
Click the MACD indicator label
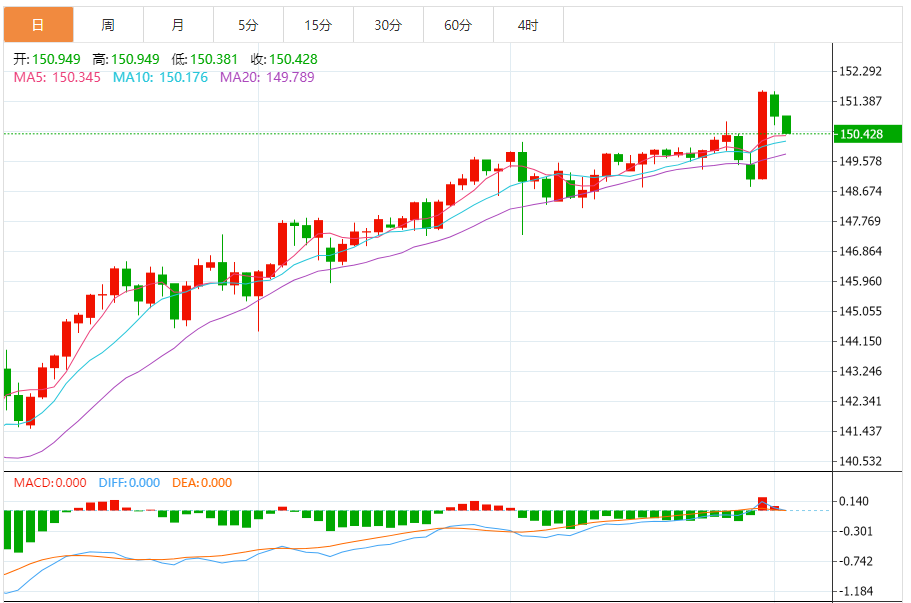50,483
